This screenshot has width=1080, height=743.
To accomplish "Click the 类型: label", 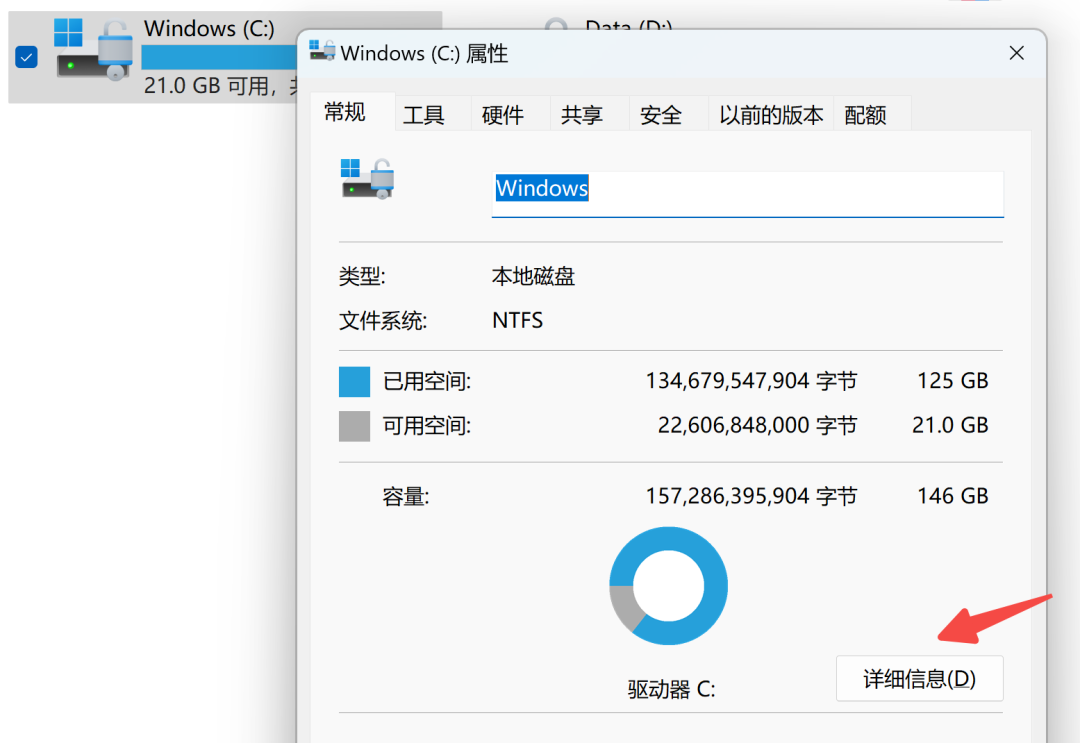I will click(362, 276).
